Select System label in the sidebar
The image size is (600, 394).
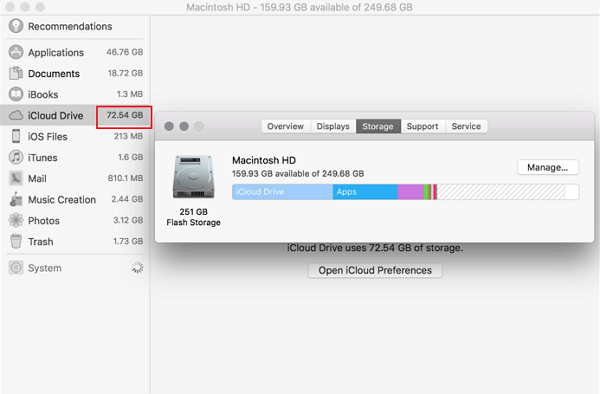[x=44, y=268]
